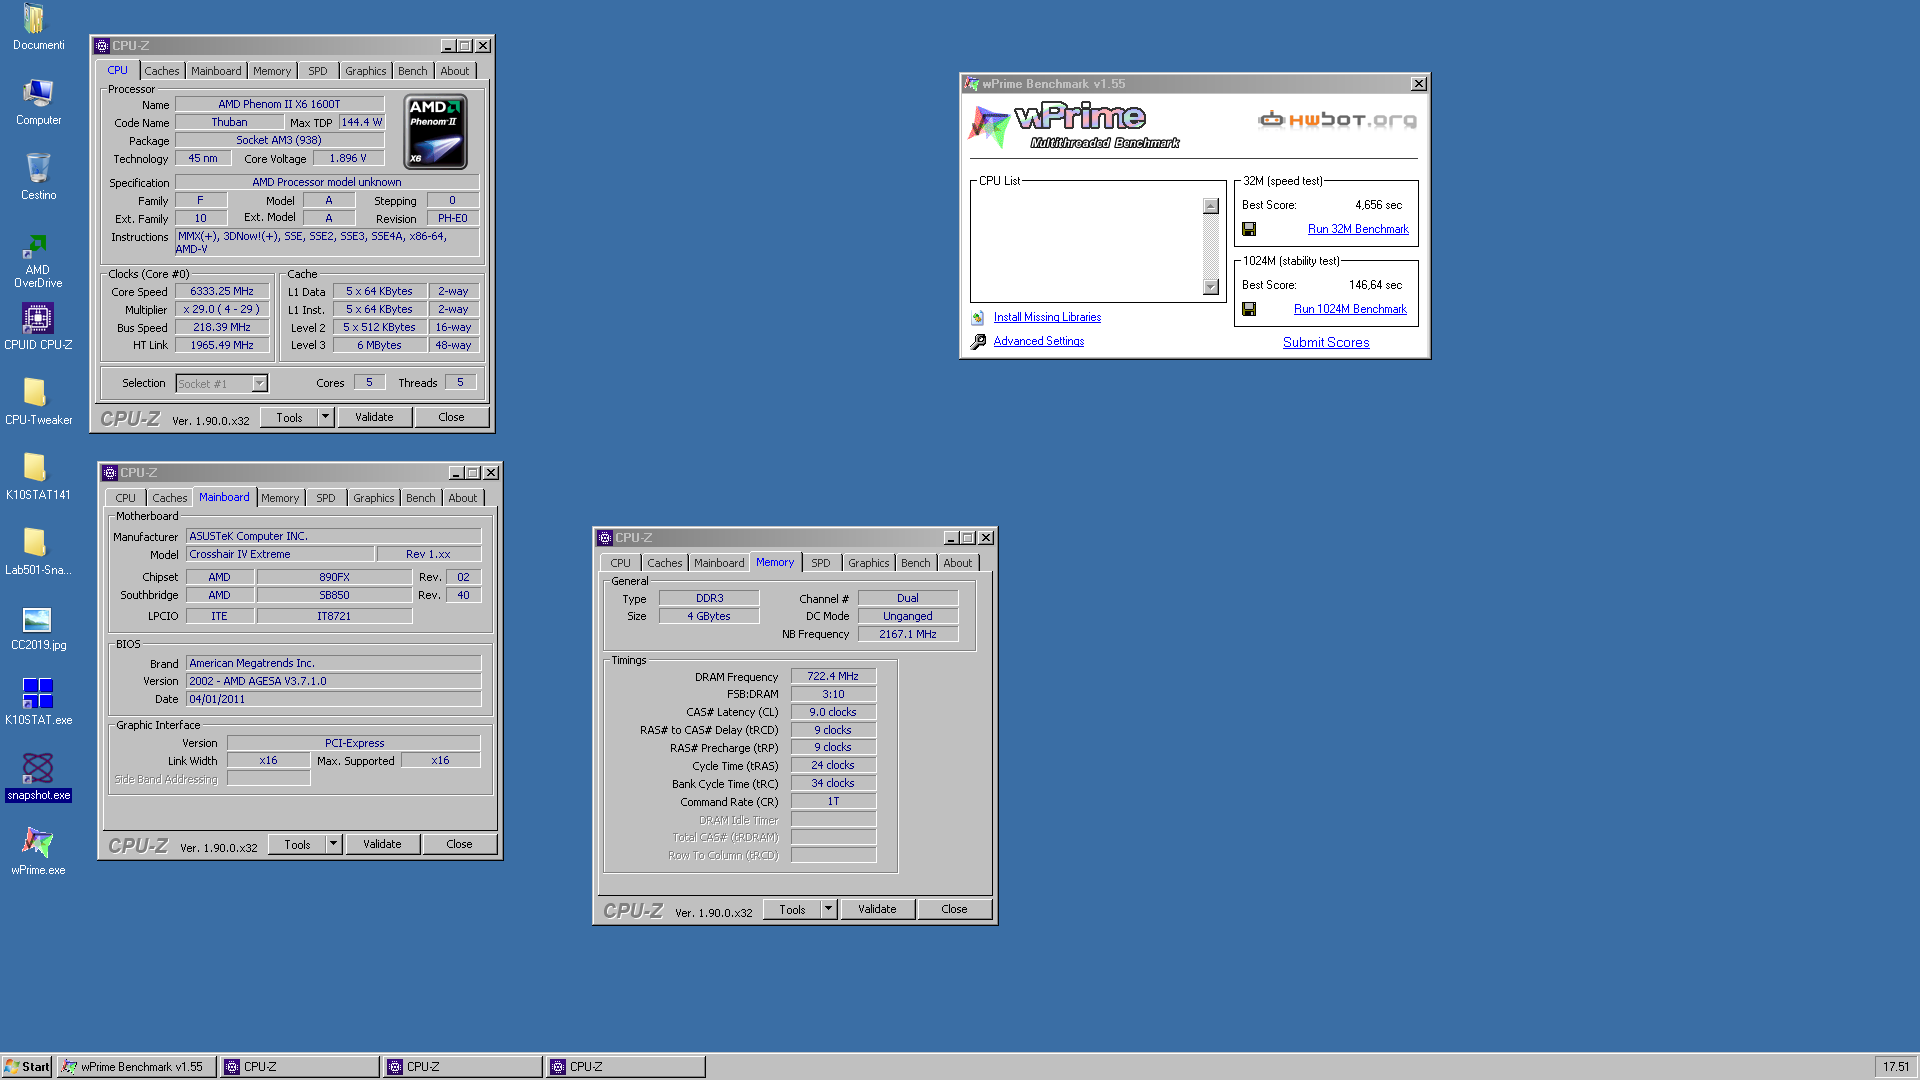Click the Crosshair IV Extreme model field
Image resolution: width=1920 pixels, height=1080 pixels.
[x=280, y=554]
